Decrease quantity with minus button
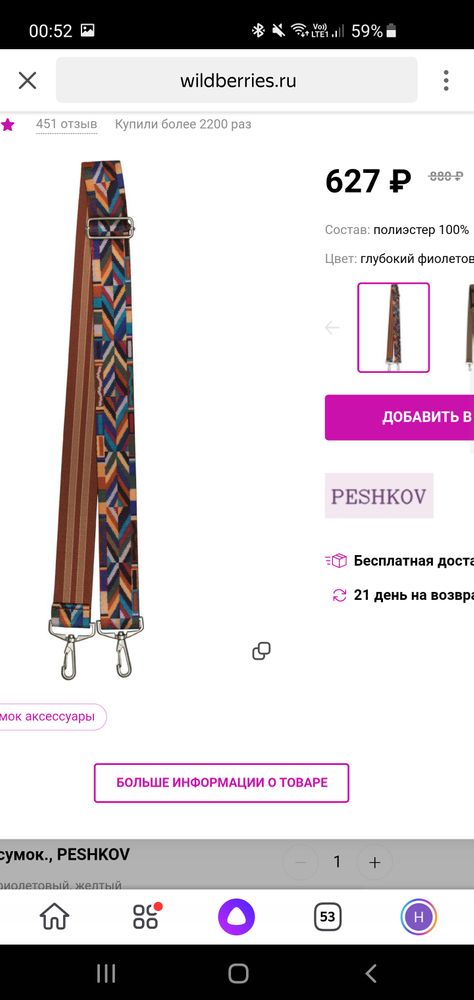474x1000 pixels. click(x=300, y=862)
